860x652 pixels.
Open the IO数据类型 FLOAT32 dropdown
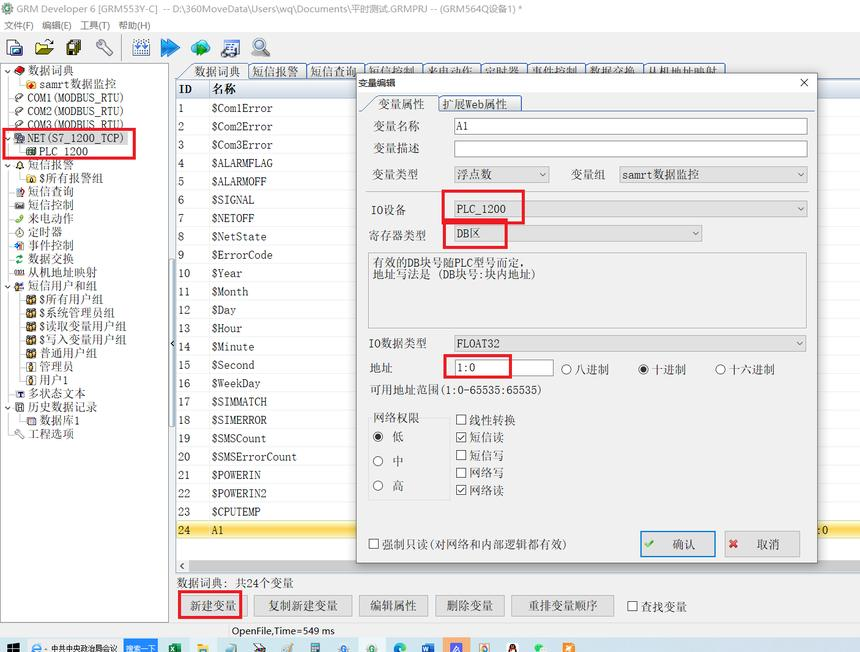[x=630, y=343]
